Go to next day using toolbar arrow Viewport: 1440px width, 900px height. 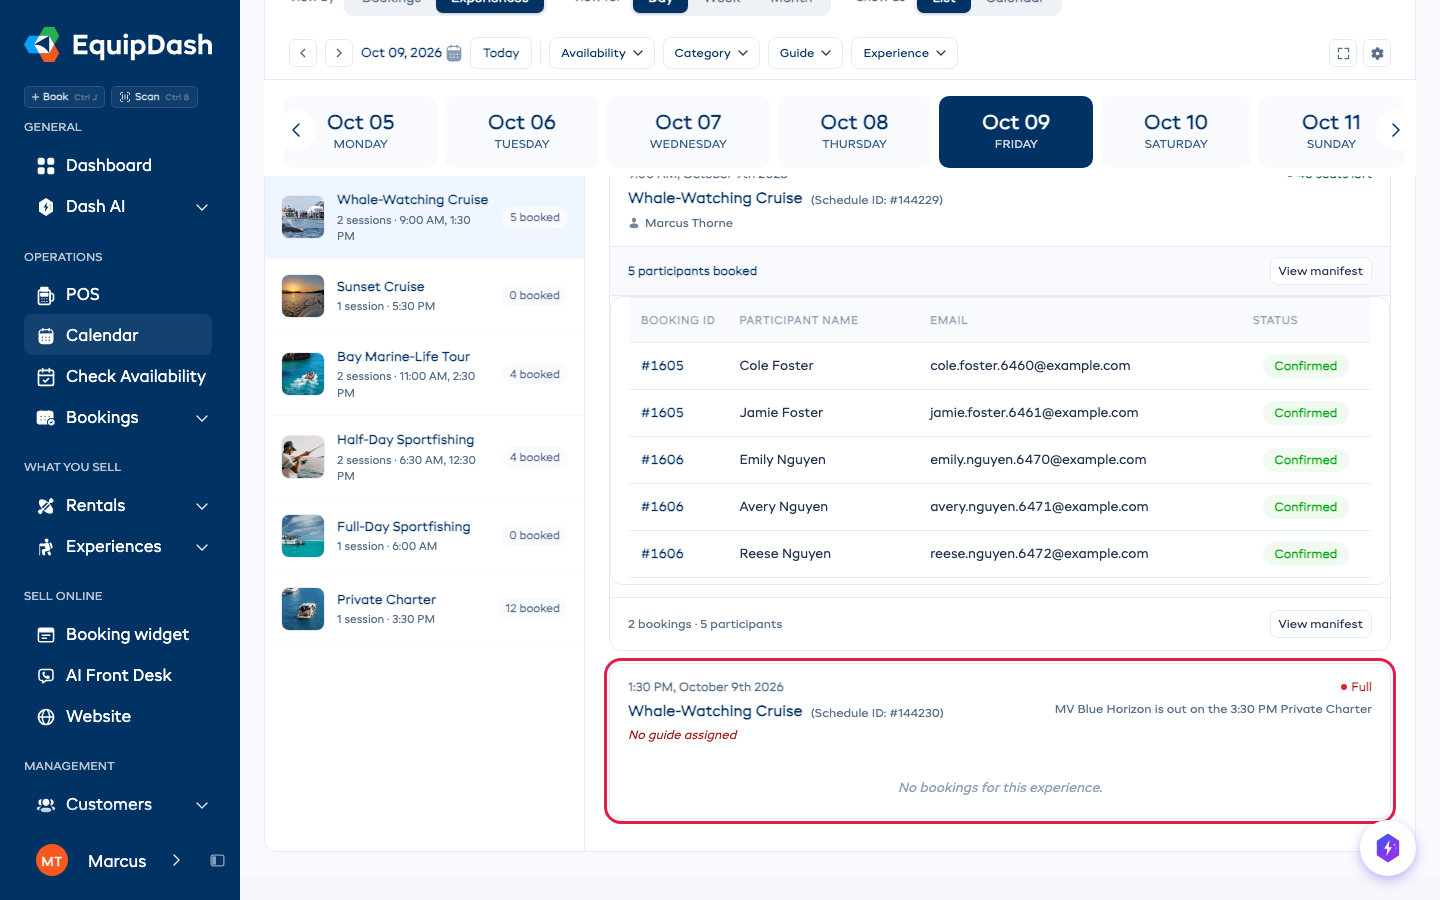pyautogui.click(x=339, y=53)
